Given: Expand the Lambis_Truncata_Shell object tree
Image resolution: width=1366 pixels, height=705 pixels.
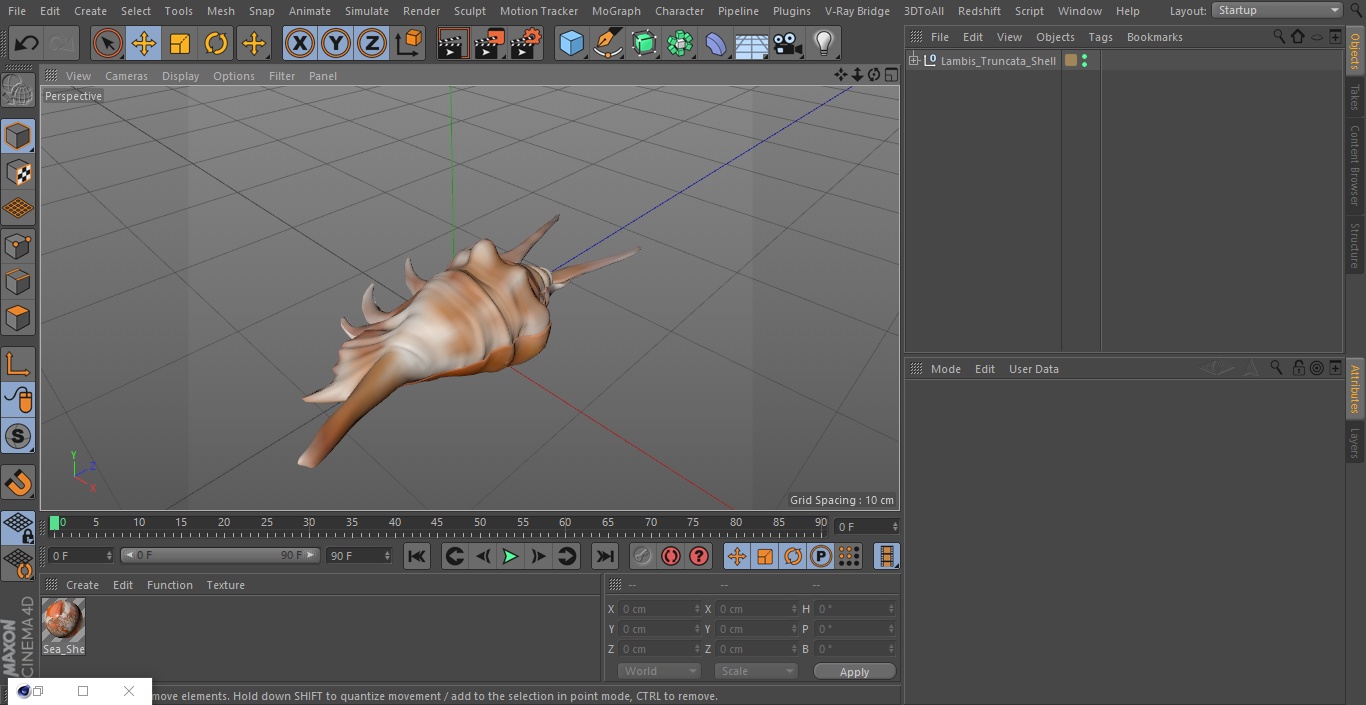Looking at the screenshot, I should [913, 61].
